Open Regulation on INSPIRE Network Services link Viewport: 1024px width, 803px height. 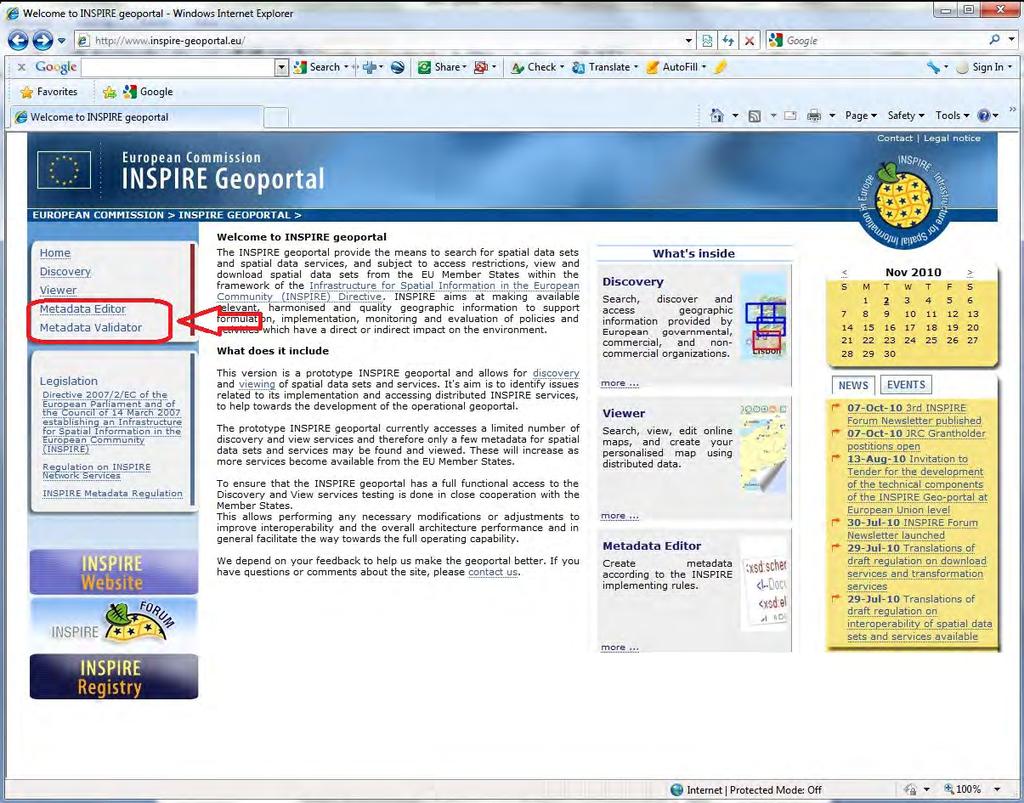97,471
